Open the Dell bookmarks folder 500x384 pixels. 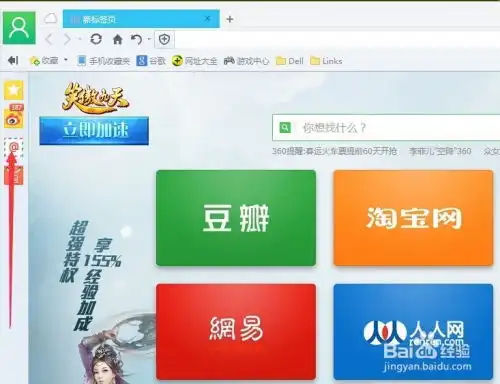(290, 61)
